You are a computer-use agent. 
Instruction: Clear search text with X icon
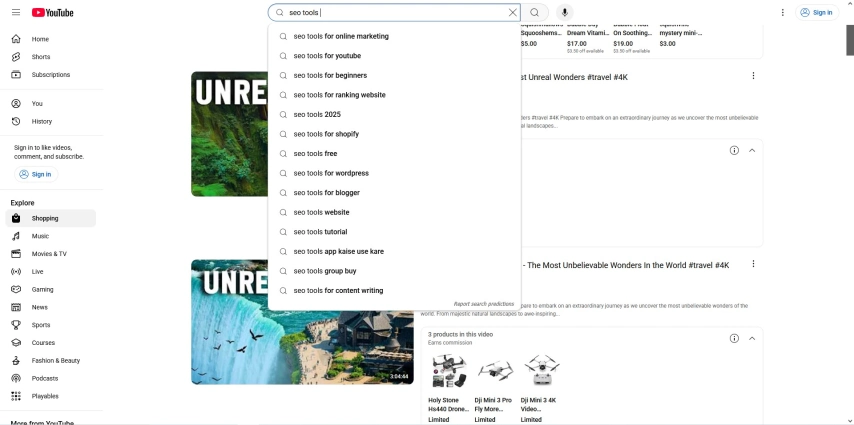click(513, 12)
